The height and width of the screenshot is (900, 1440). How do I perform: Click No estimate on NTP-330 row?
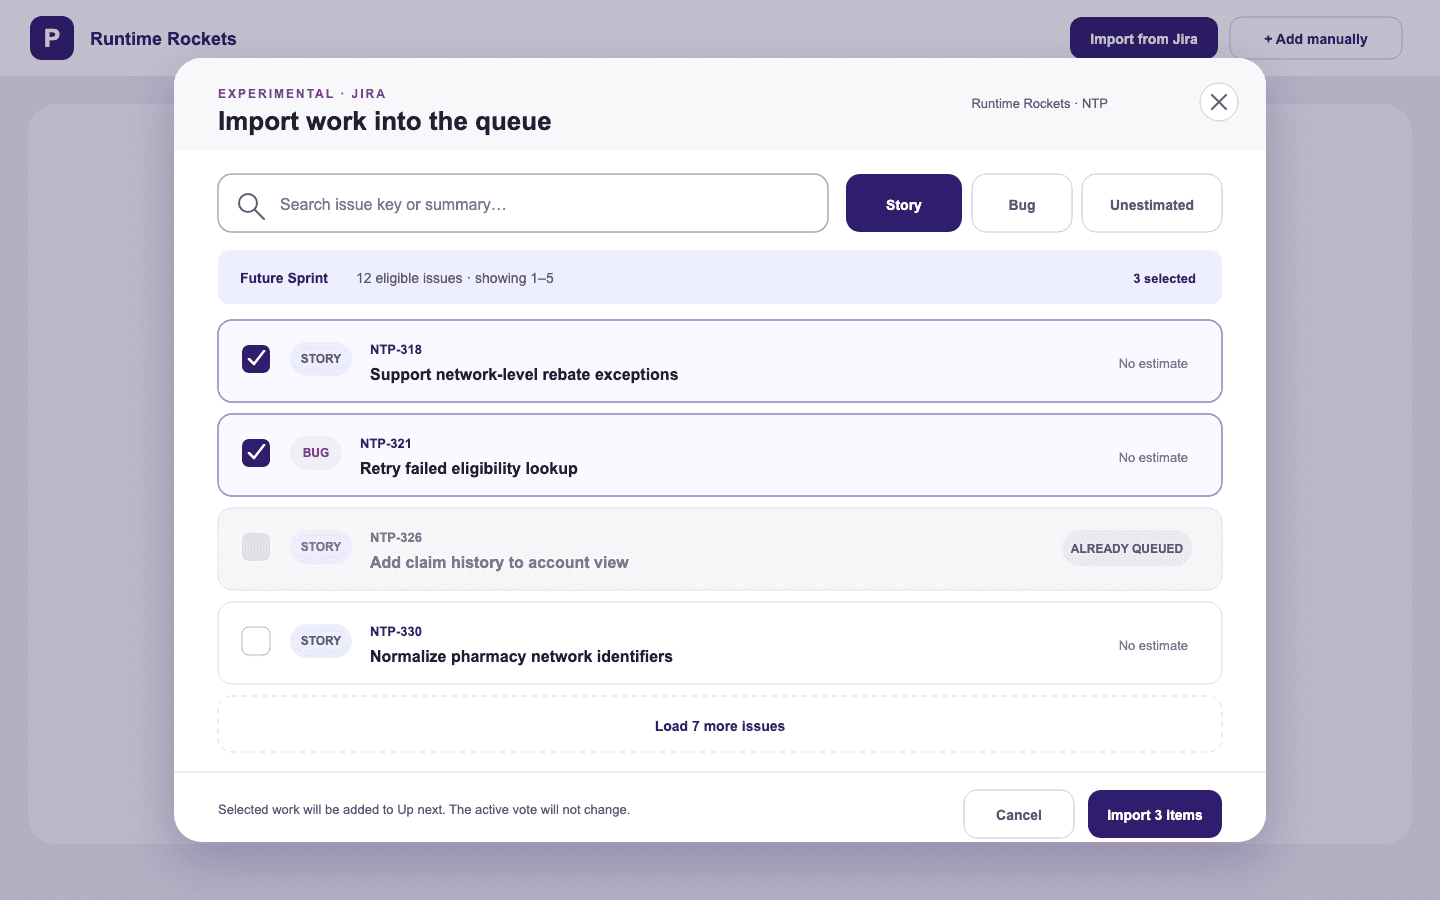click(x=1153, y=646)
